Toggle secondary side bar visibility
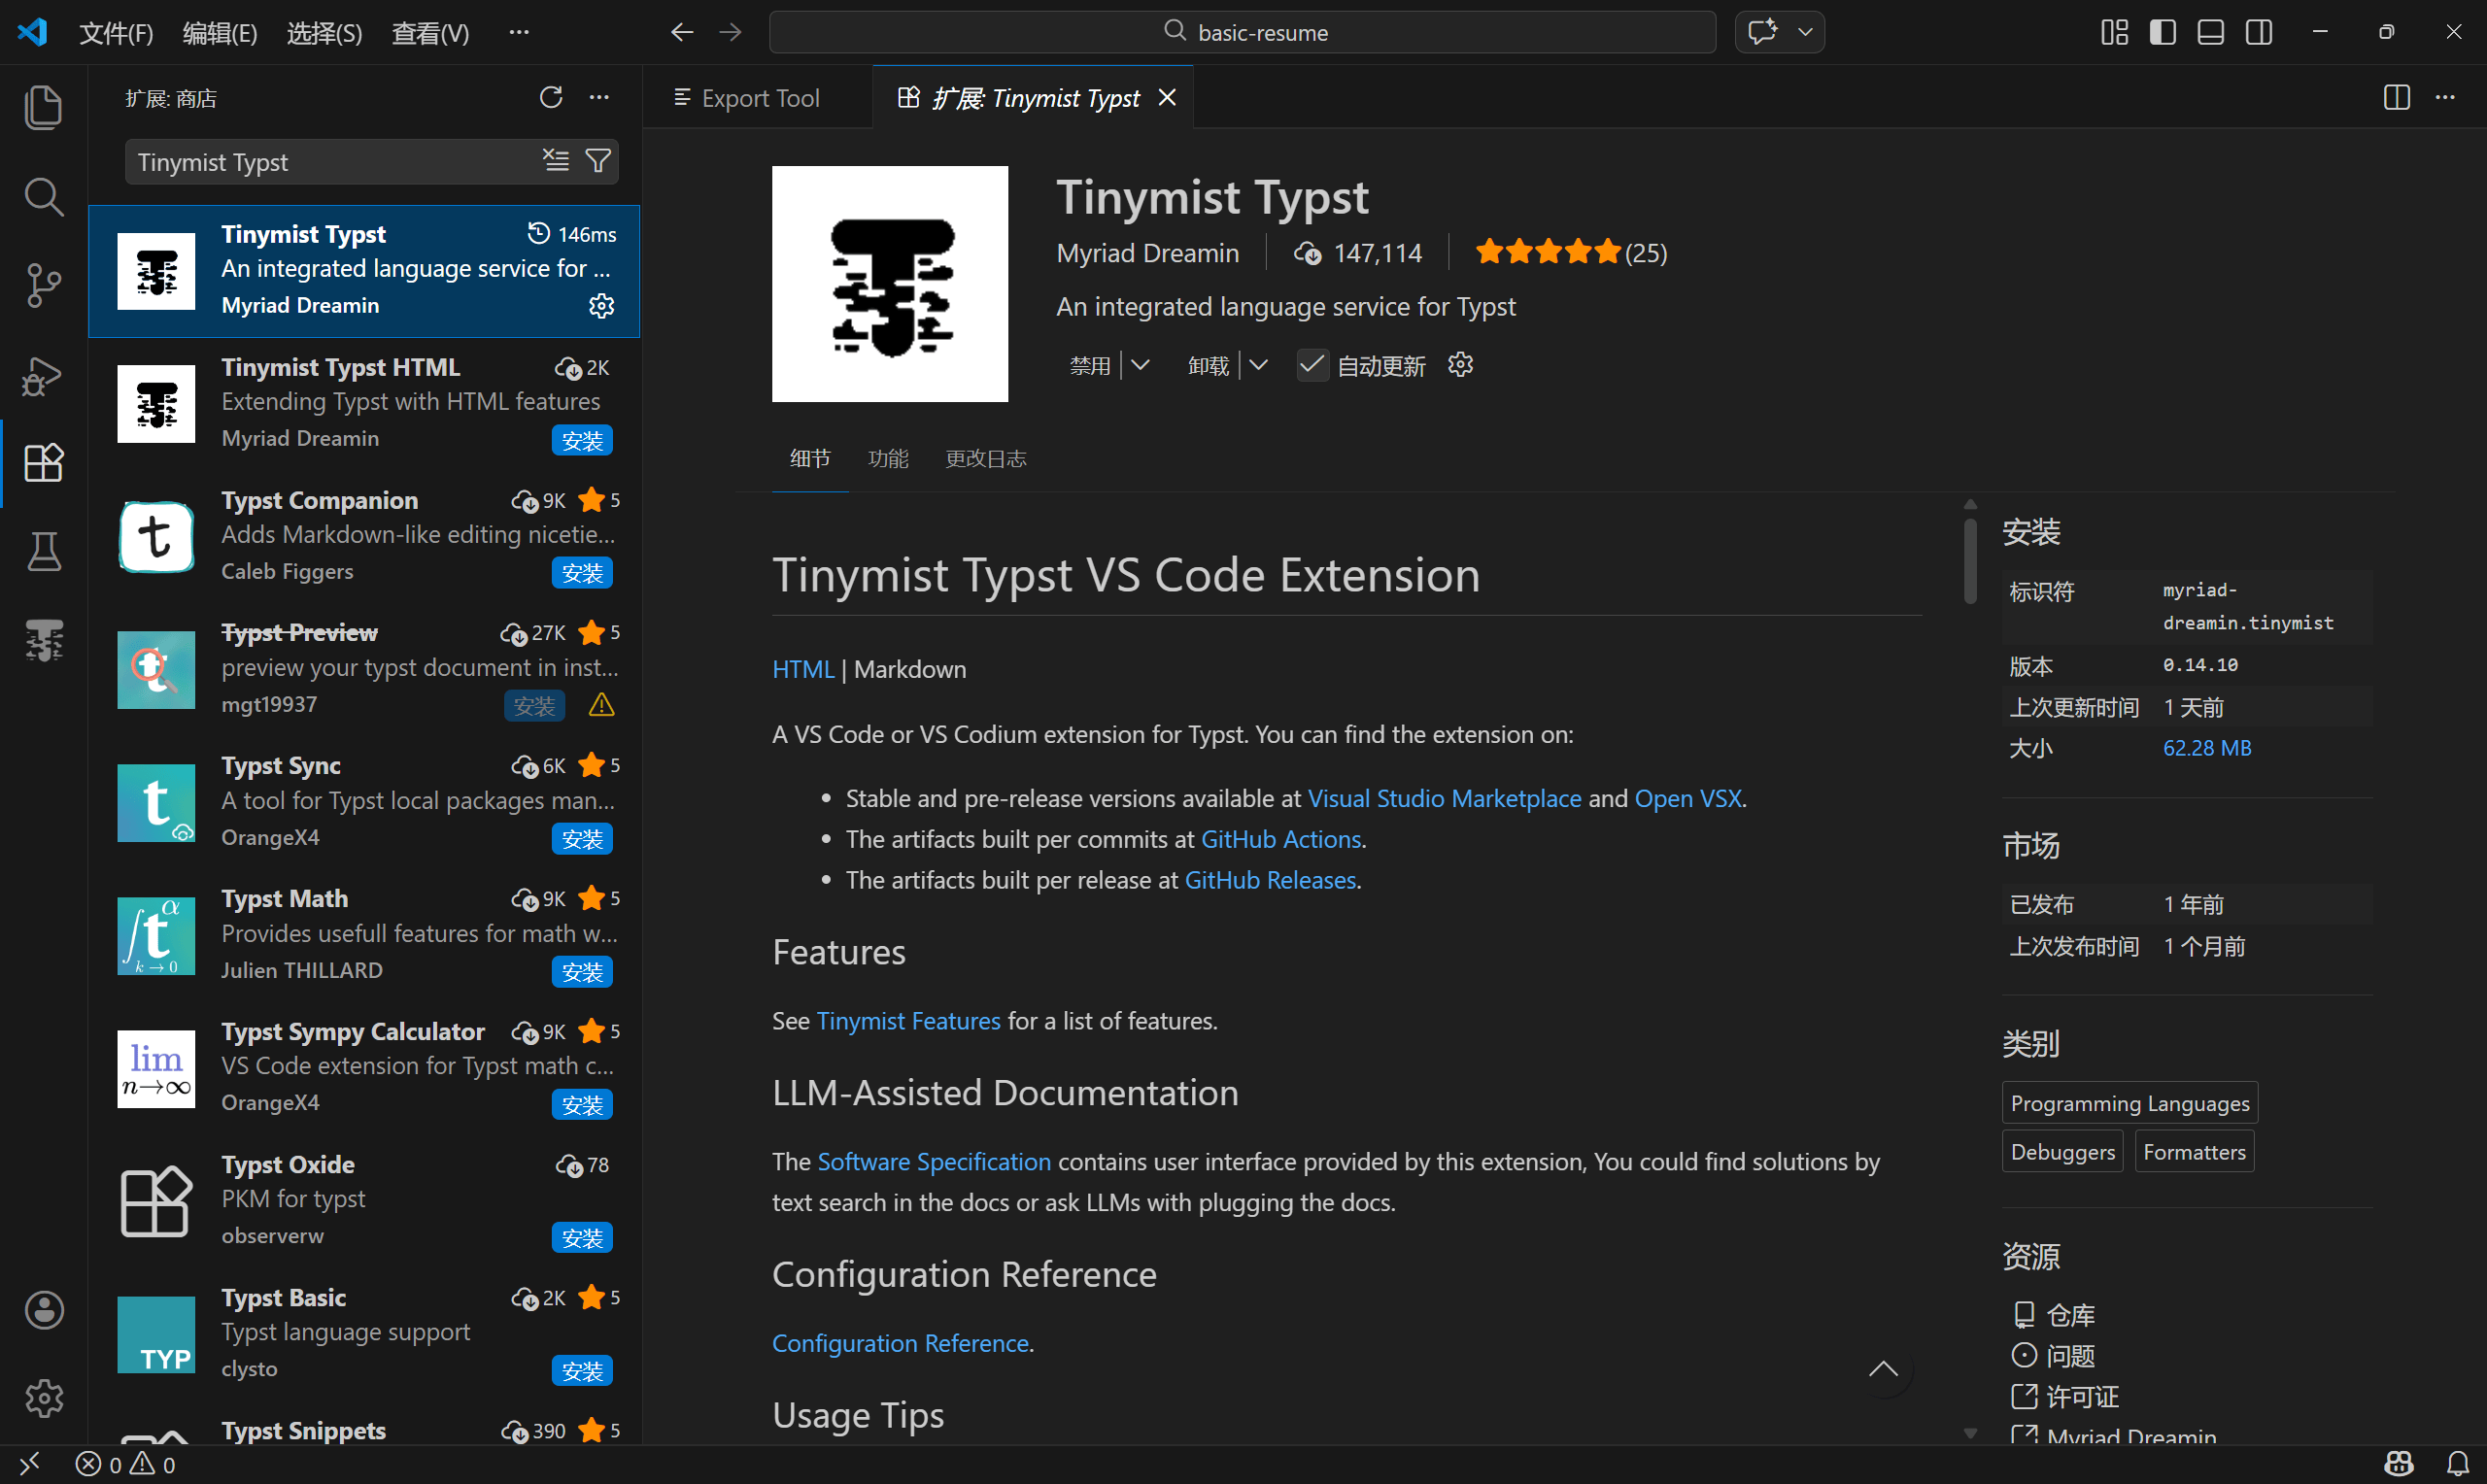The image size is (2487, 1484). tap(2258, 32)
